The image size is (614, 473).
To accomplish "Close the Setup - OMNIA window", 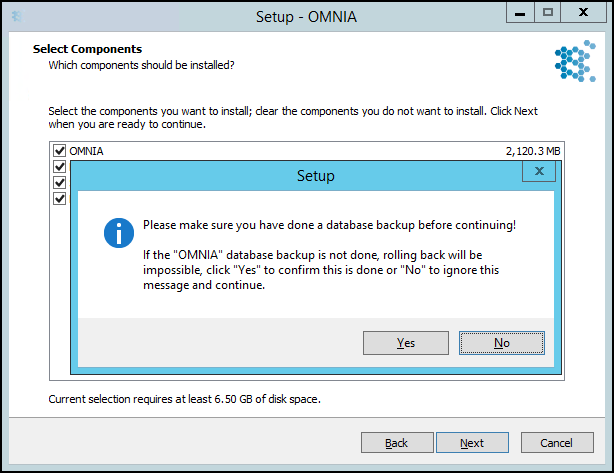I will (583, 13).
